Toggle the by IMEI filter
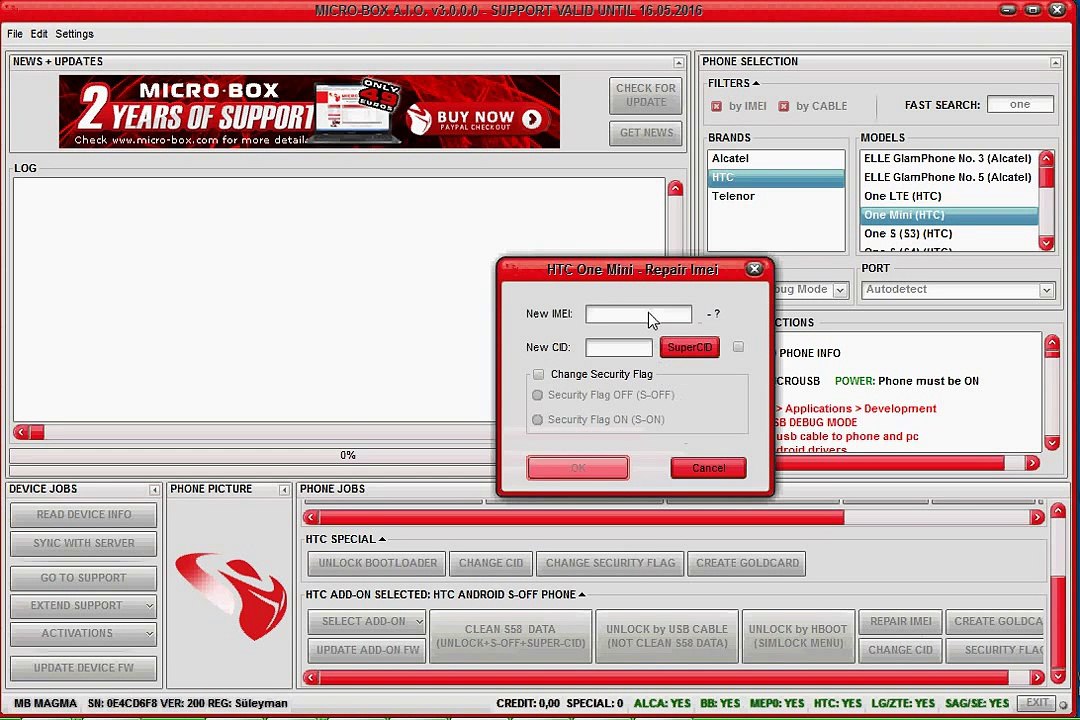This screenshot has width=1080, height=720. (x=716, y=106)
